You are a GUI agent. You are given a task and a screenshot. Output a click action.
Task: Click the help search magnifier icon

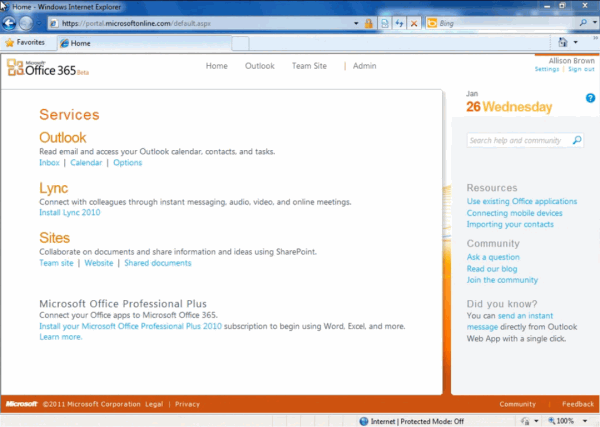(577, 140)
